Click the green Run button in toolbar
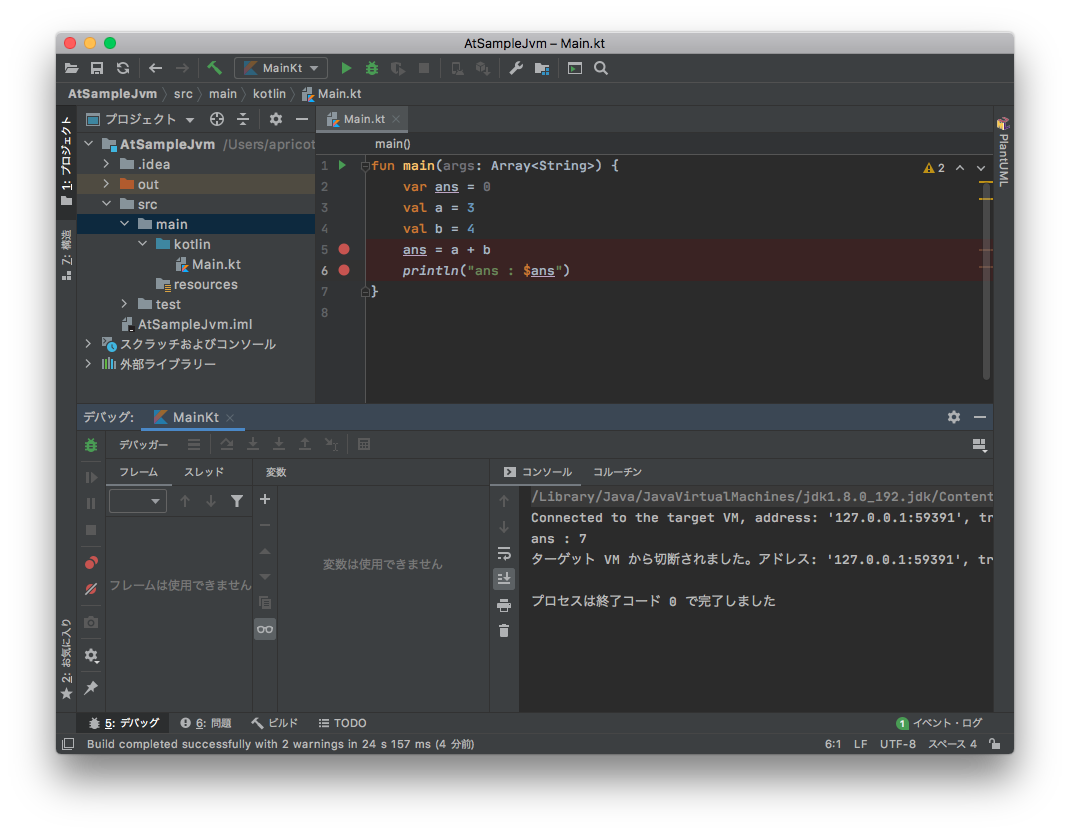The image size is (1070, 834). pyautogui.click(x=346, y=68)
